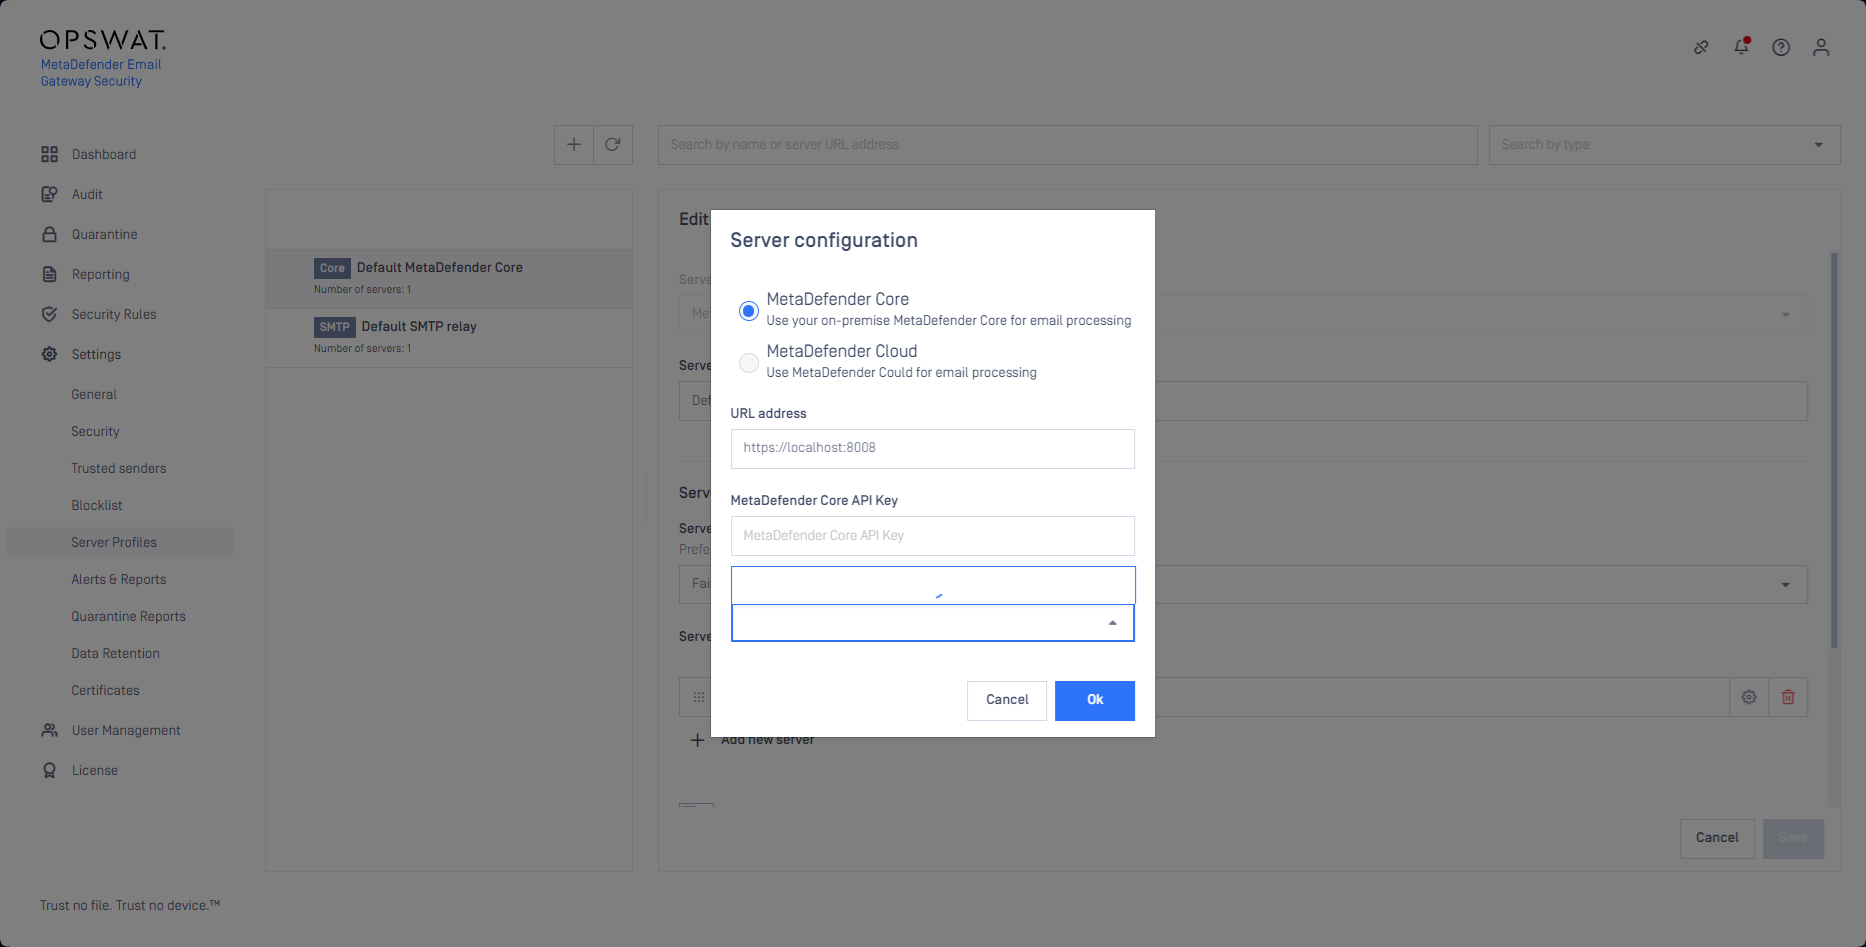Open Alerts & Reports settings

click(x=119, y=579)
